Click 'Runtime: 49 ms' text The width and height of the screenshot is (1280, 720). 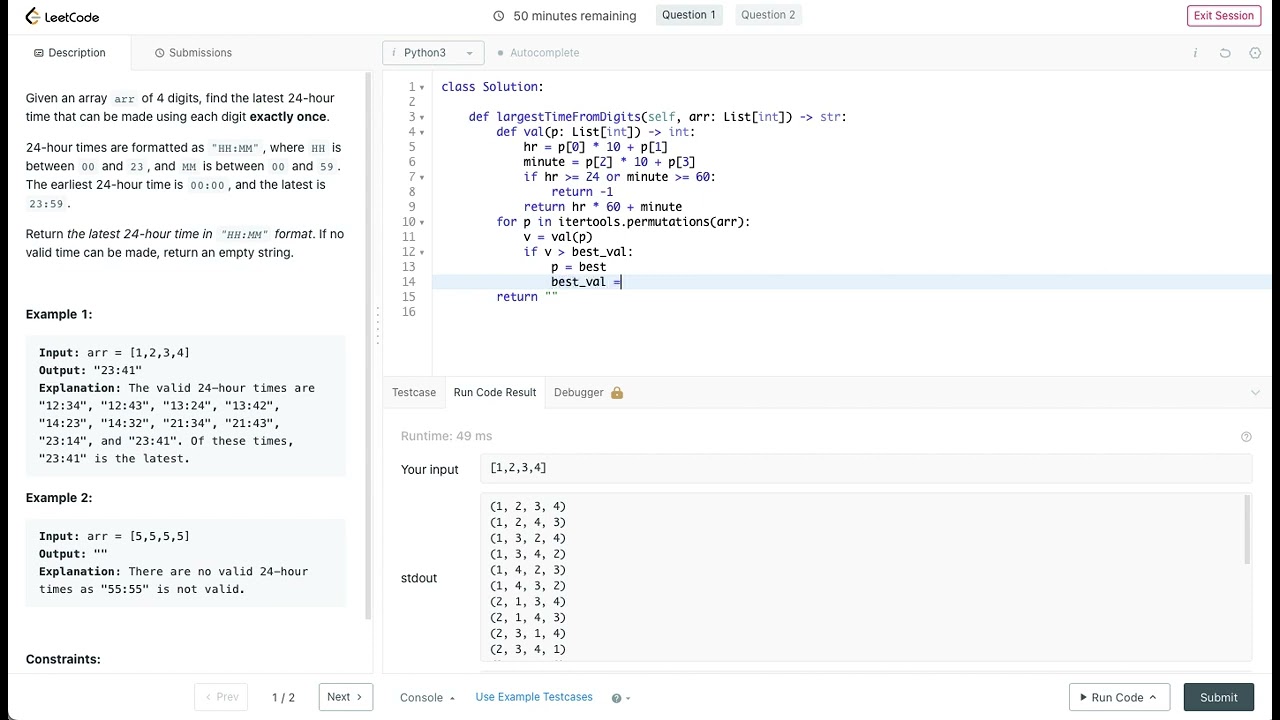click(446, 437)
